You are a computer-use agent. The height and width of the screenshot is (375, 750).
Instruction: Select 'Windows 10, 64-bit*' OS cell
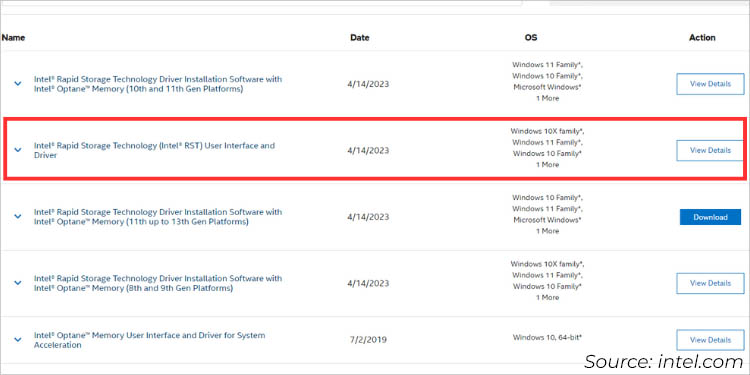(x=547, y=338)
